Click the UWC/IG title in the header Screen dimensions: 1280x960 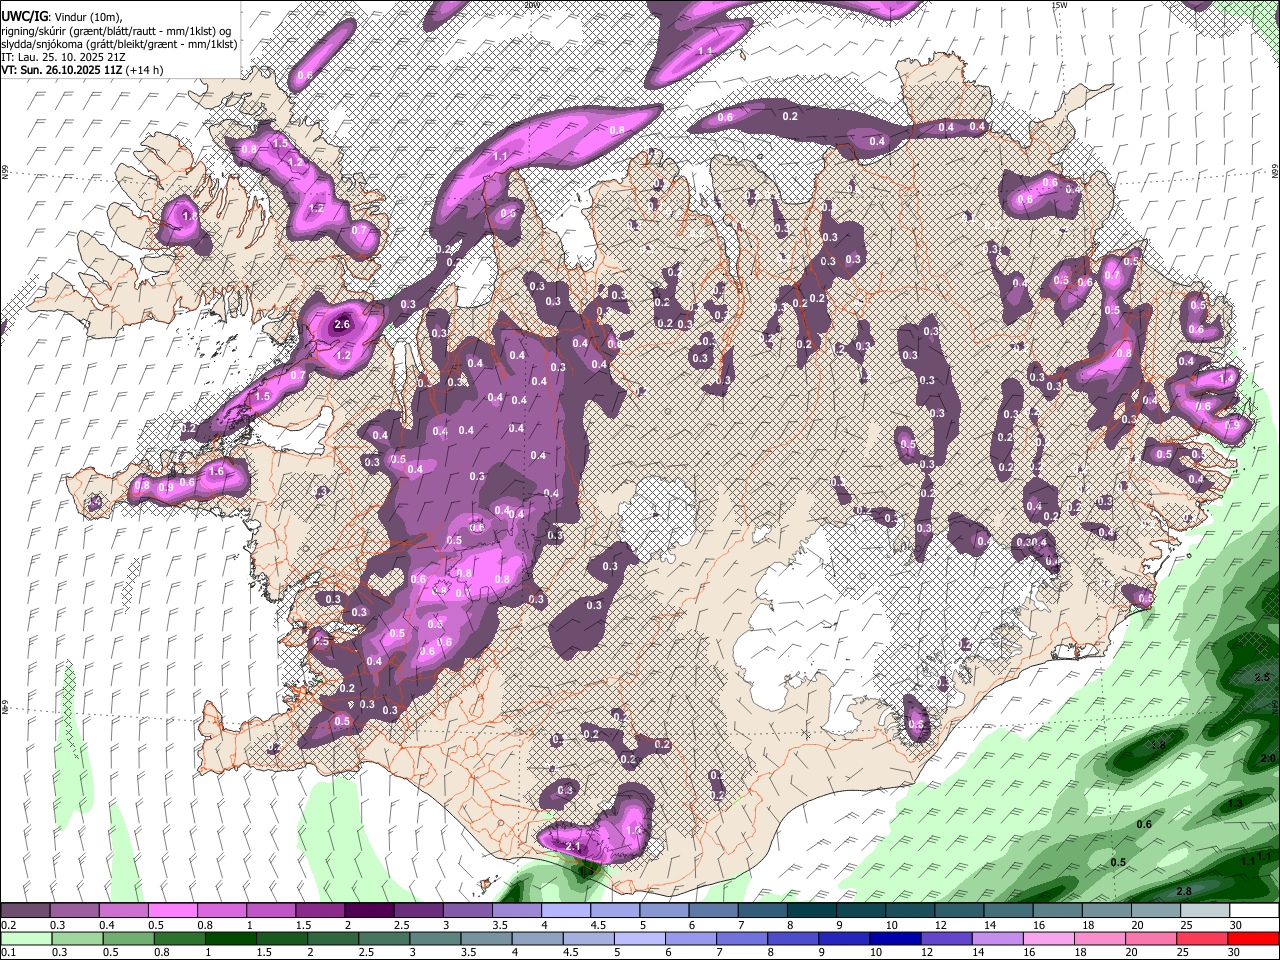pos(23,17)
